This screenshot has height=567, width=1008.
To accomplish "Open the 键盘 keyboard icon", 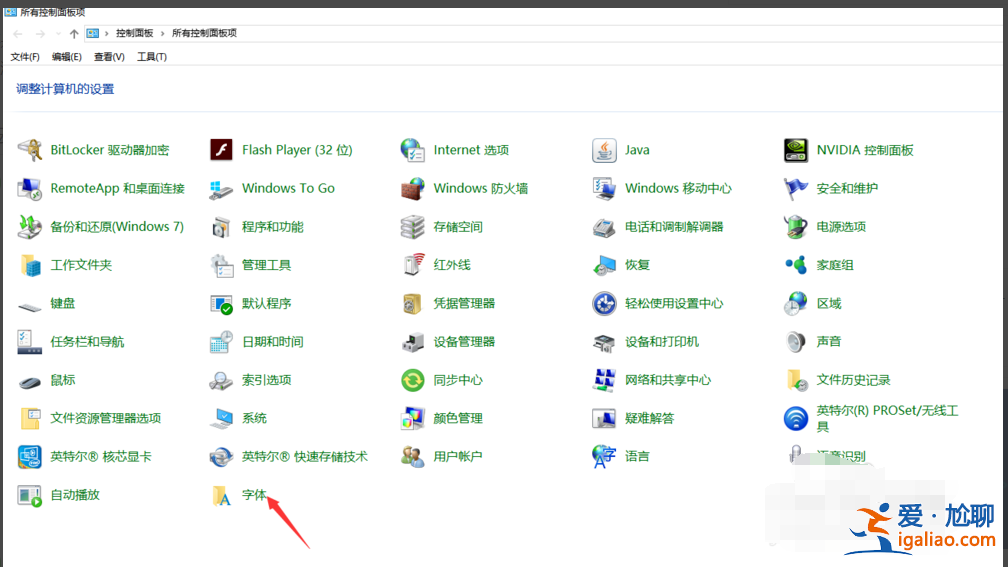I will [x=30, y=307].
